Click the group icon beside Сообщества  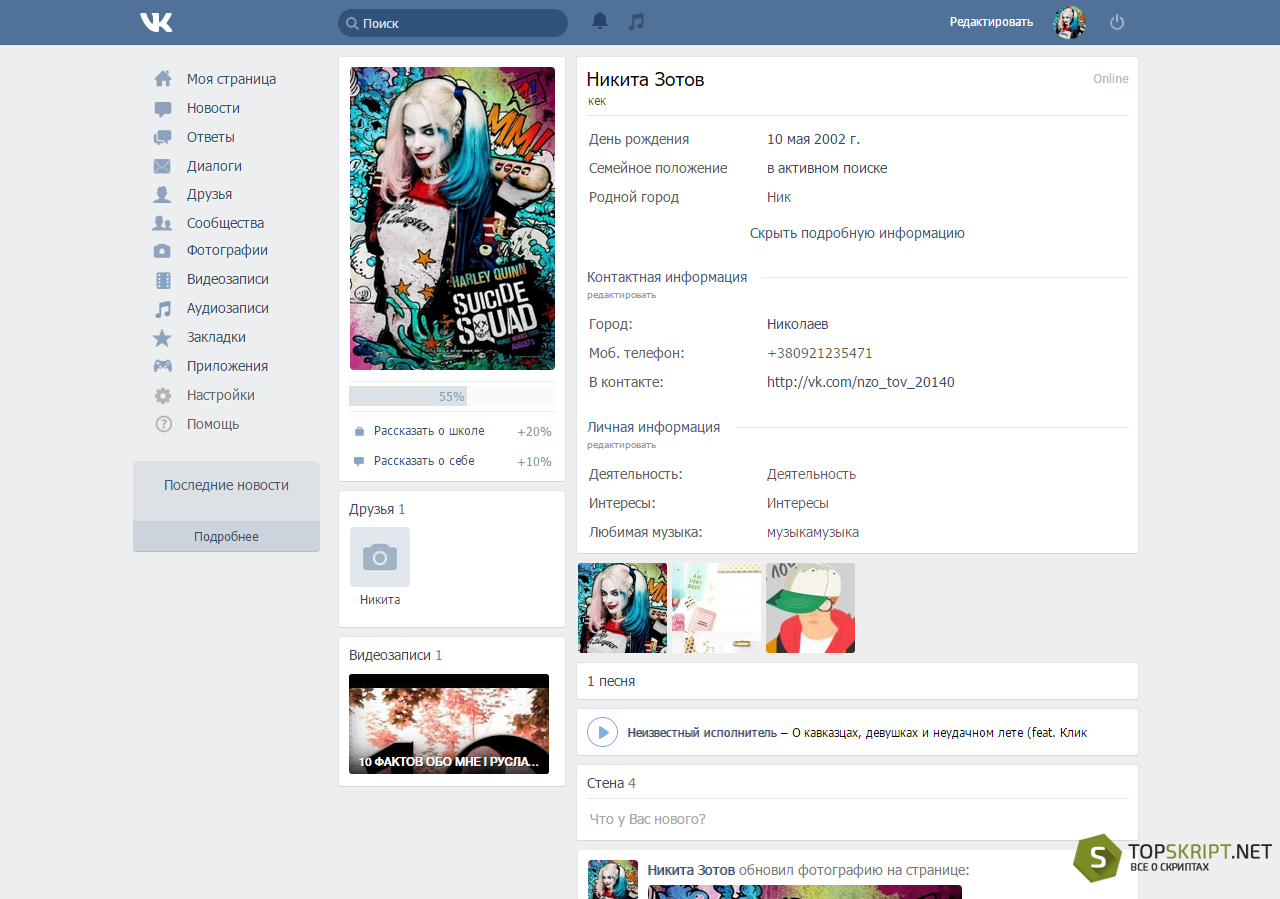pyautogui.click(x=163, y=223)
